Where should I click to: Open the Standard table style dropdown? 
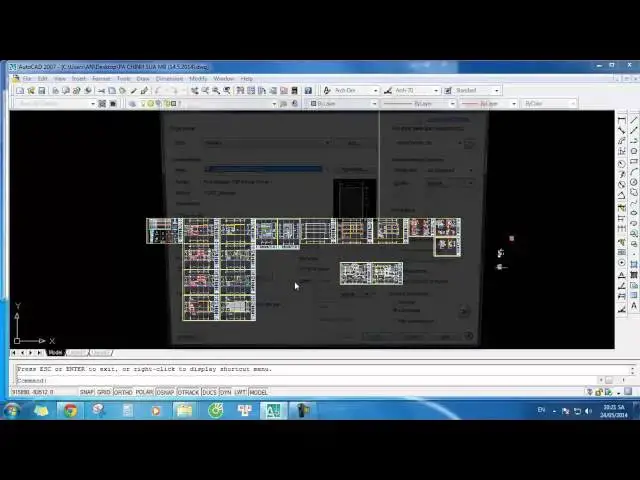[x=496, y=90]
